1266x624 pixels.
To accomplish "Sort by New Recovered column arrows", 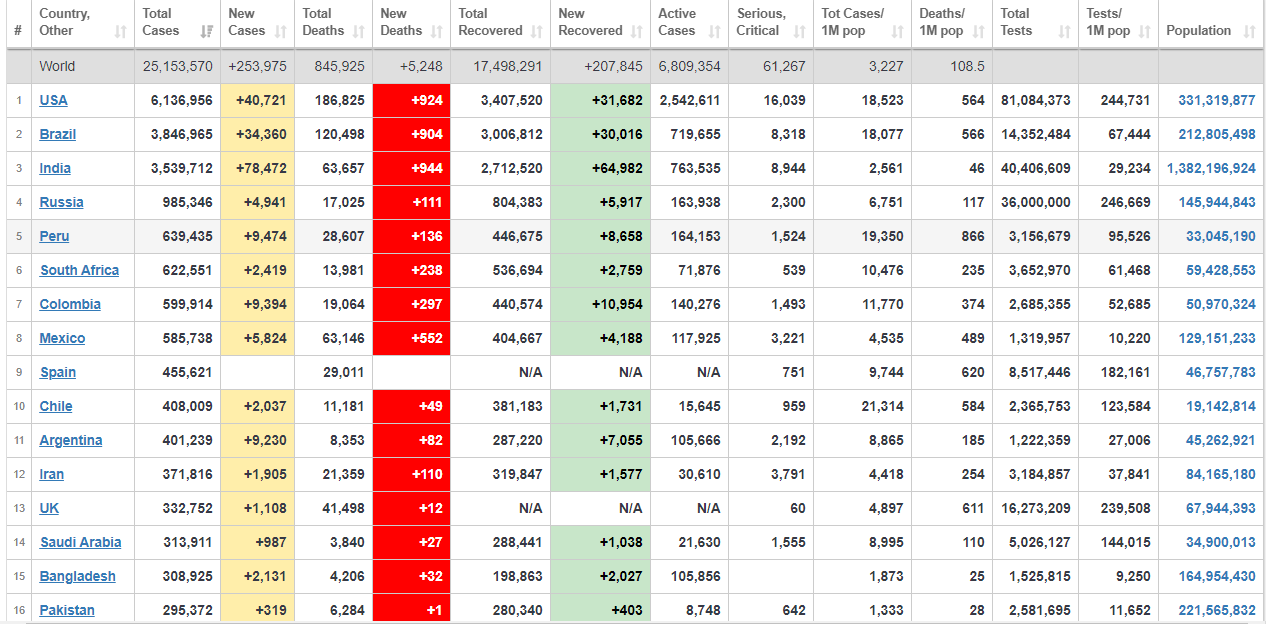I will click(x=637, y=32).
